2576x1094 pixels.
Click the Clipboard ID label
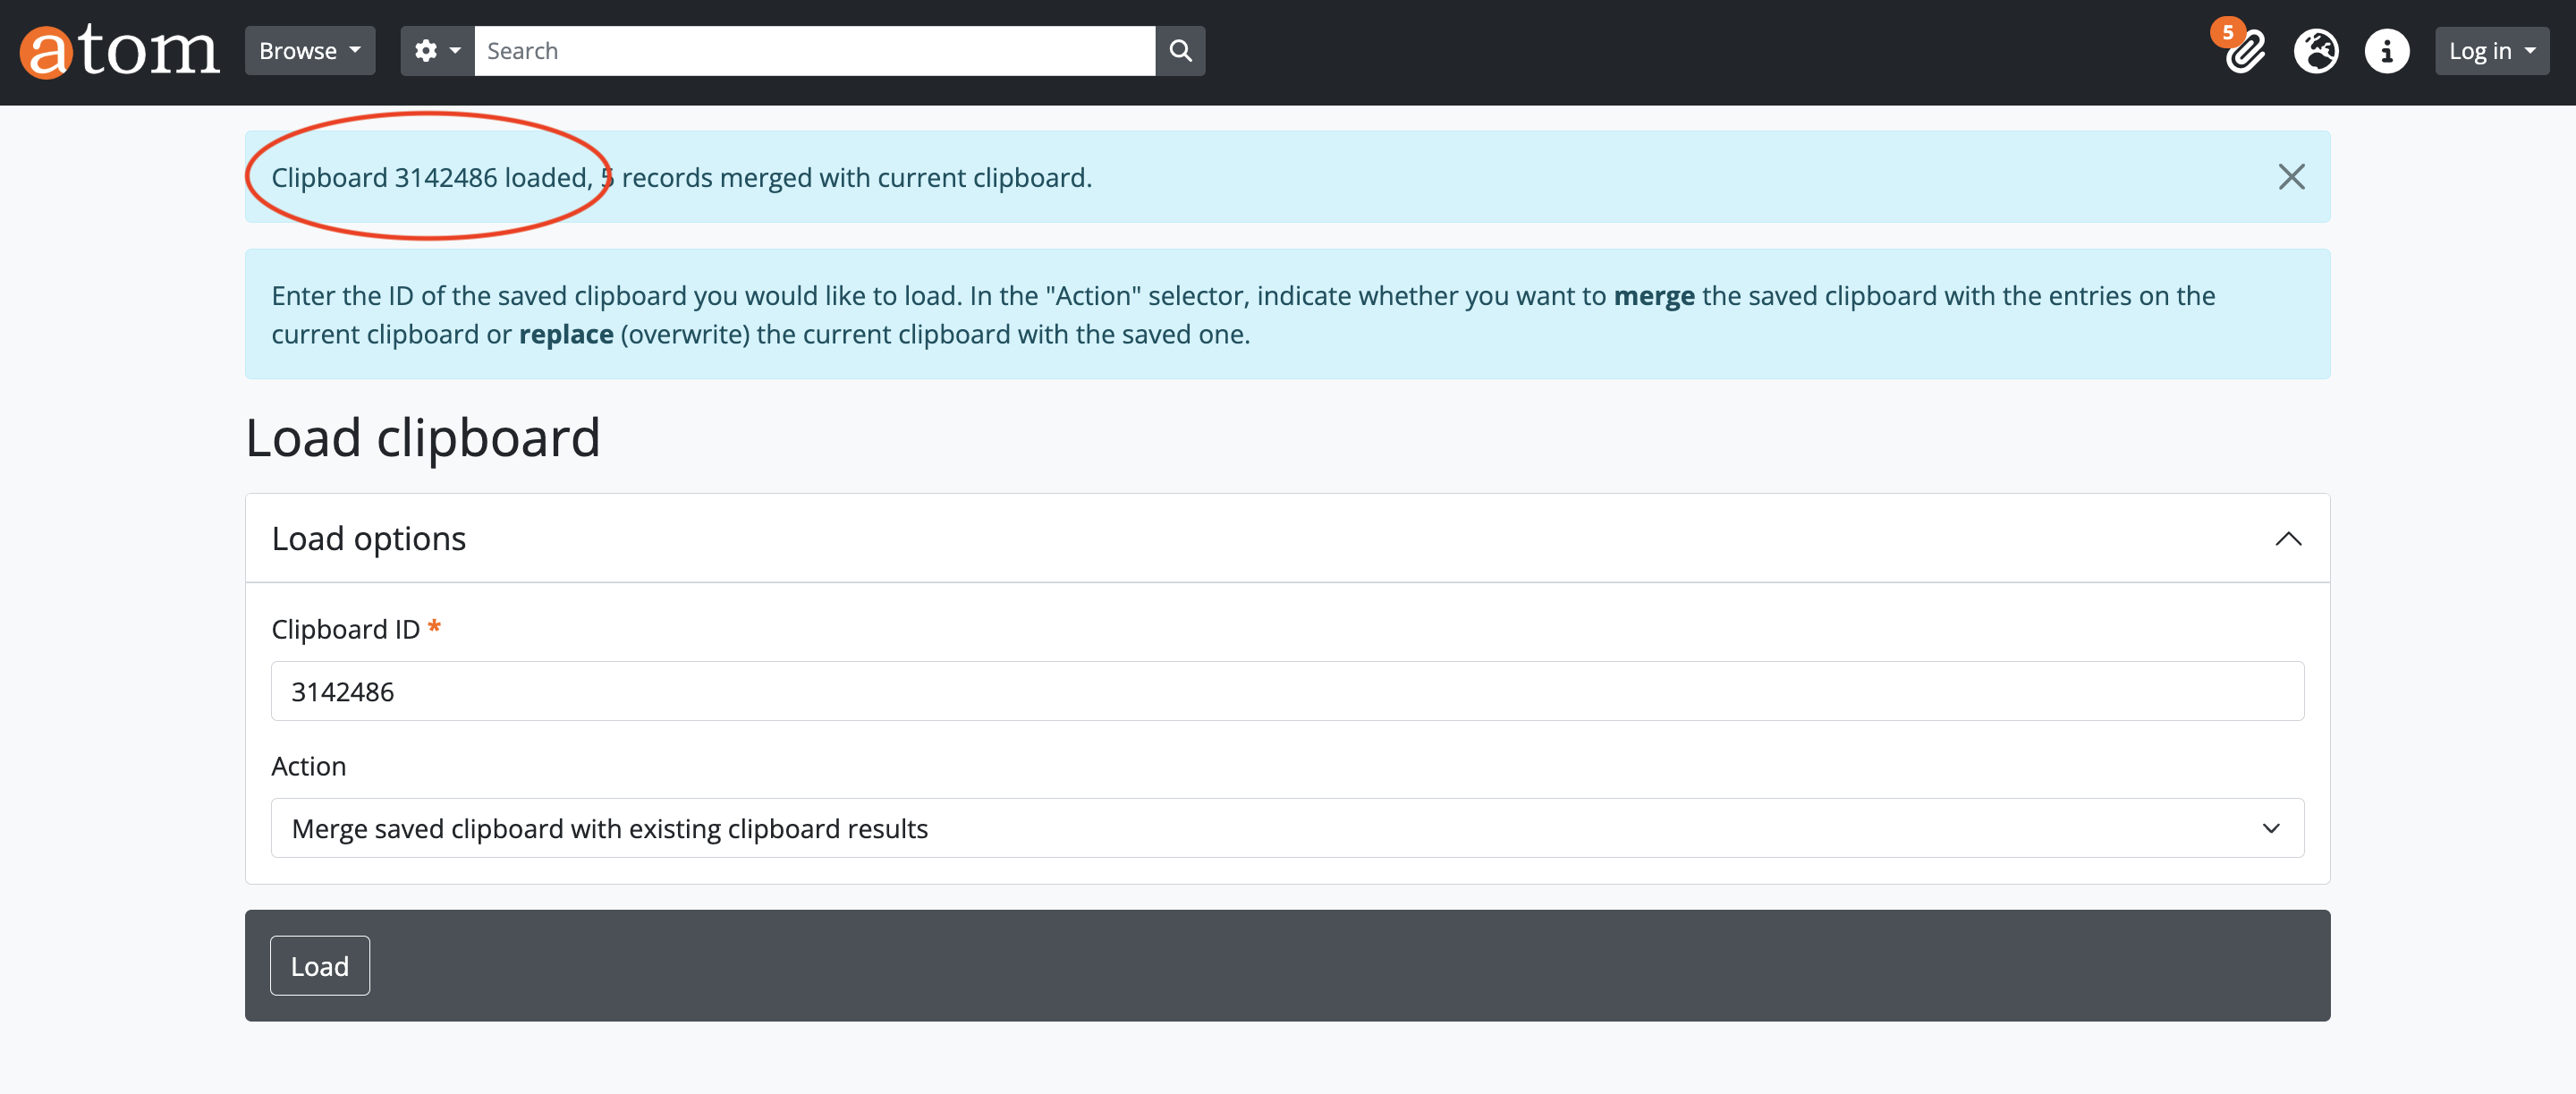(x=345, y=629)
